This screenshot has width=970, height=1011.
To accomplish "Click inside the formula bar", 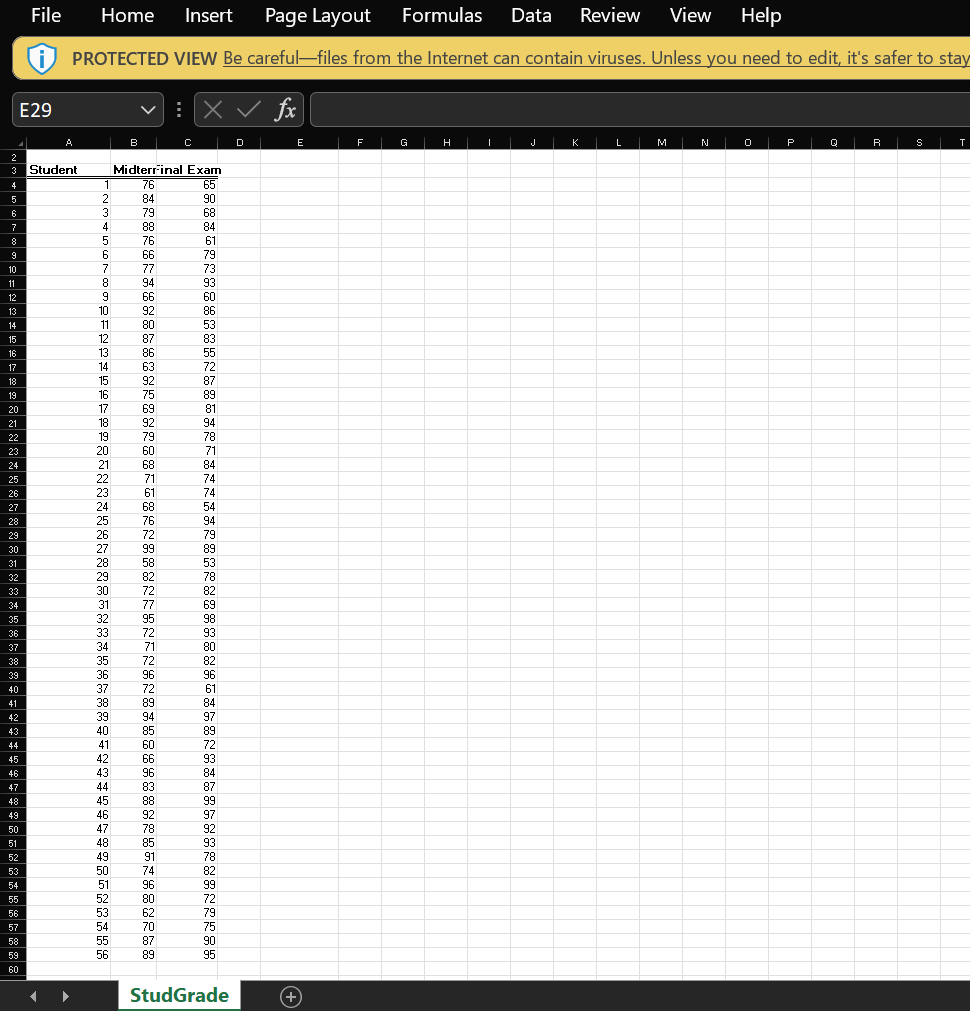I will (600, 110).
